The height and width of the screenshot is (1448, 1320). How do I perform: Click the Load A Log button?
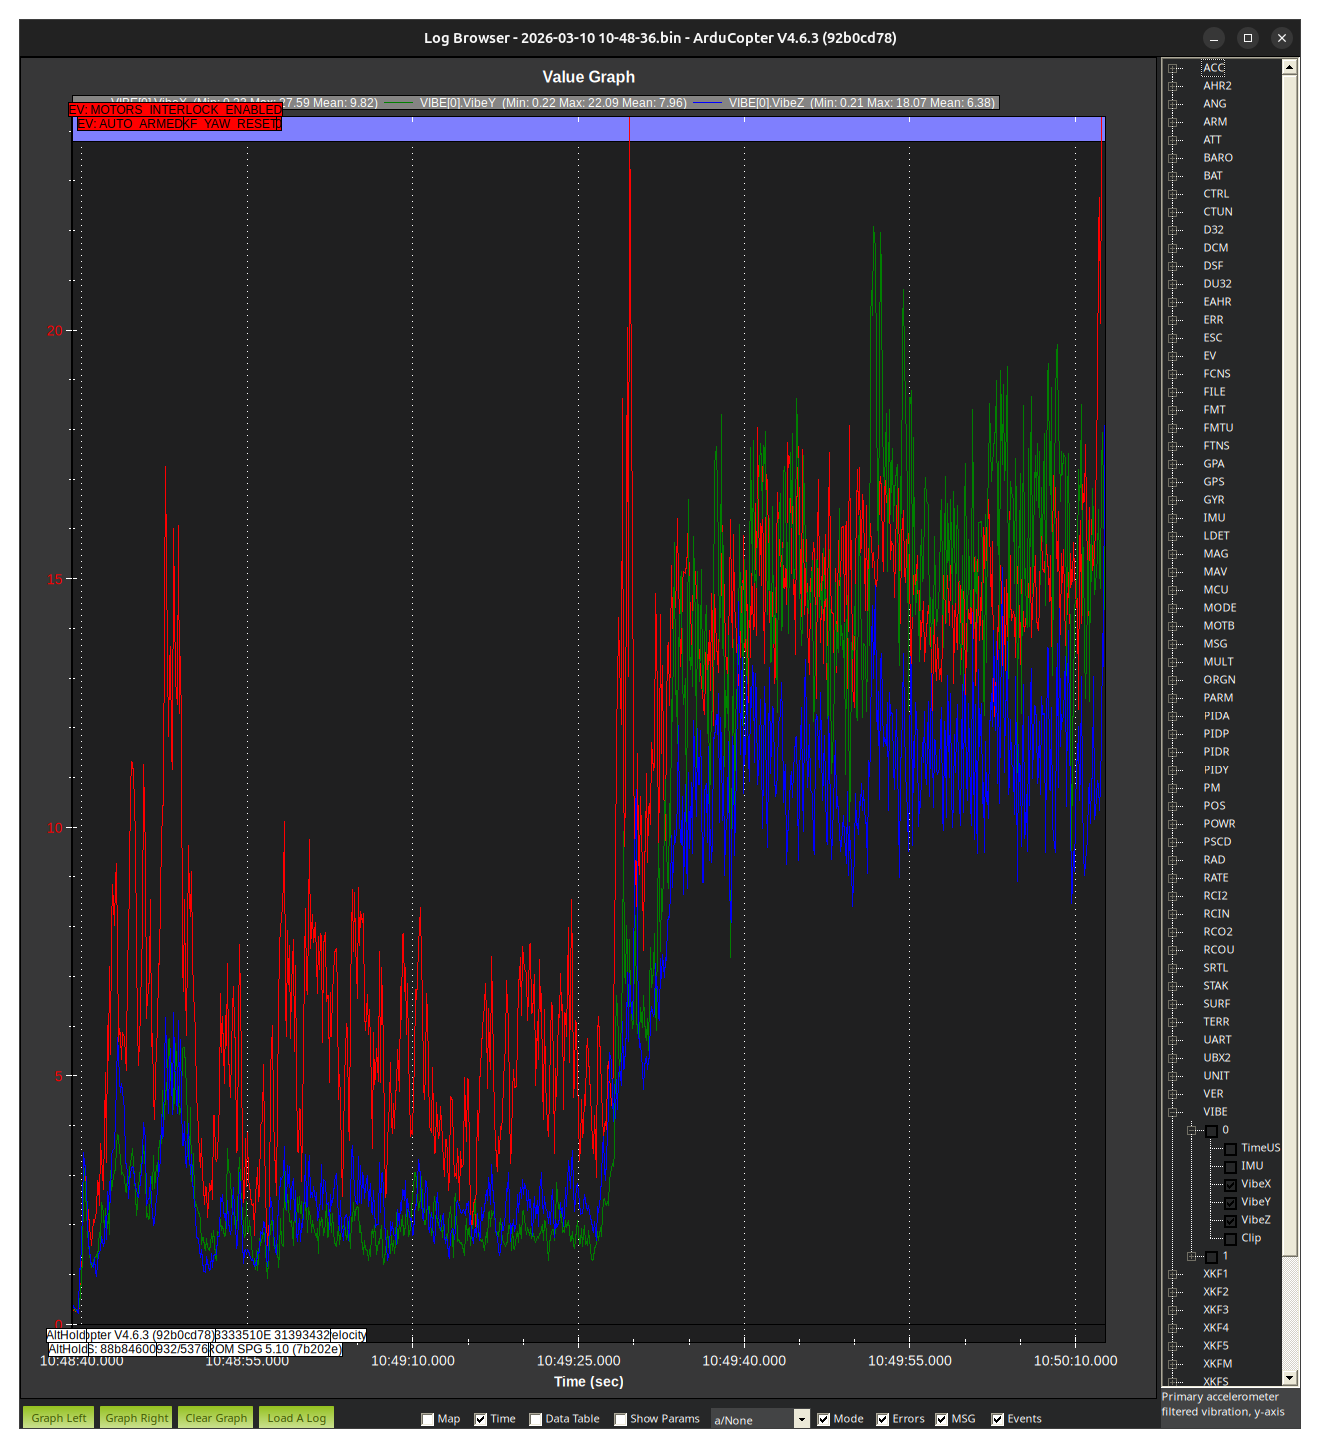coord(296,1418)
